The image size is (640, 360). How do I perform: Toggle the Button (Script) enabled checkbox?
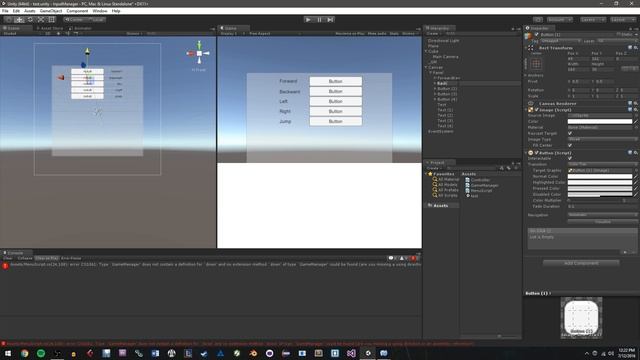point(536,153)
